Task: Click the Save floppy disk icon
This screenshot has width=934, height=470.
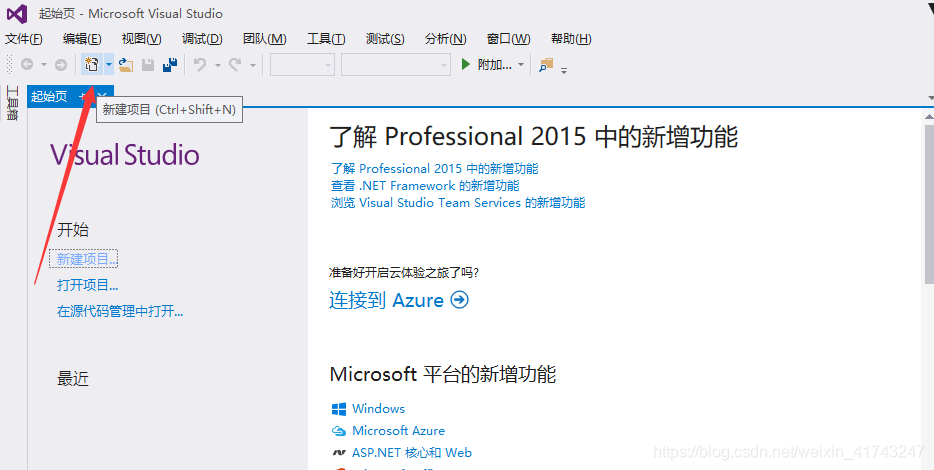Action: [x=148, y=65]
